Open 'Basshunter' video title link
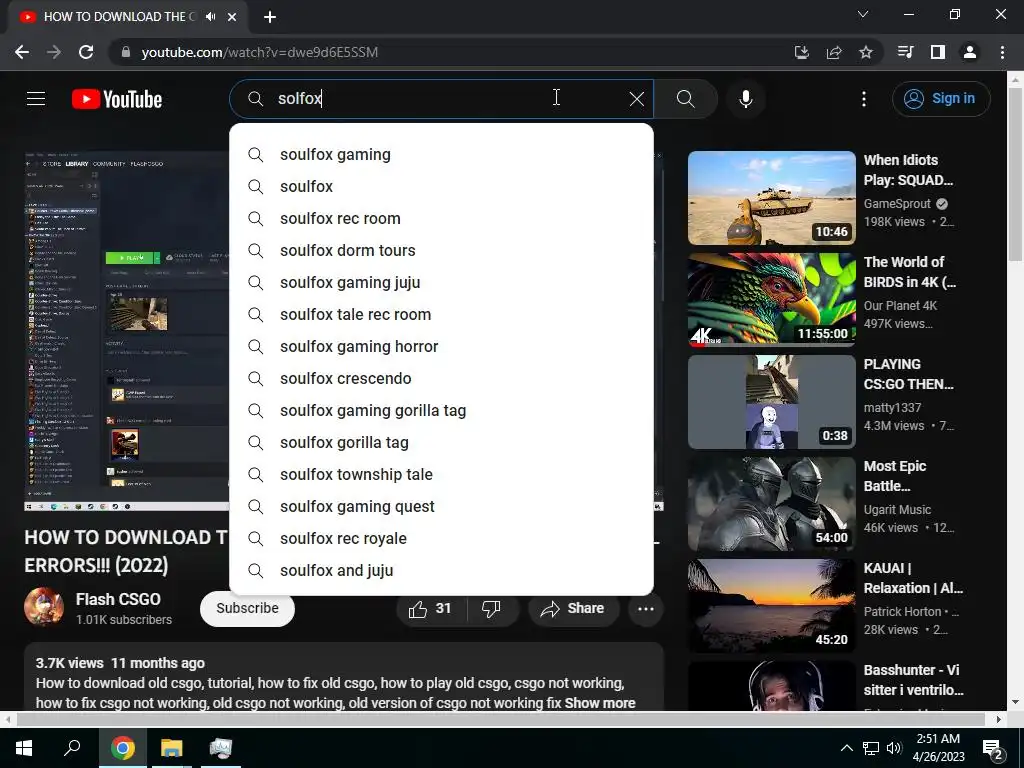Viewport: 1024px width, 768px height. 913,680
